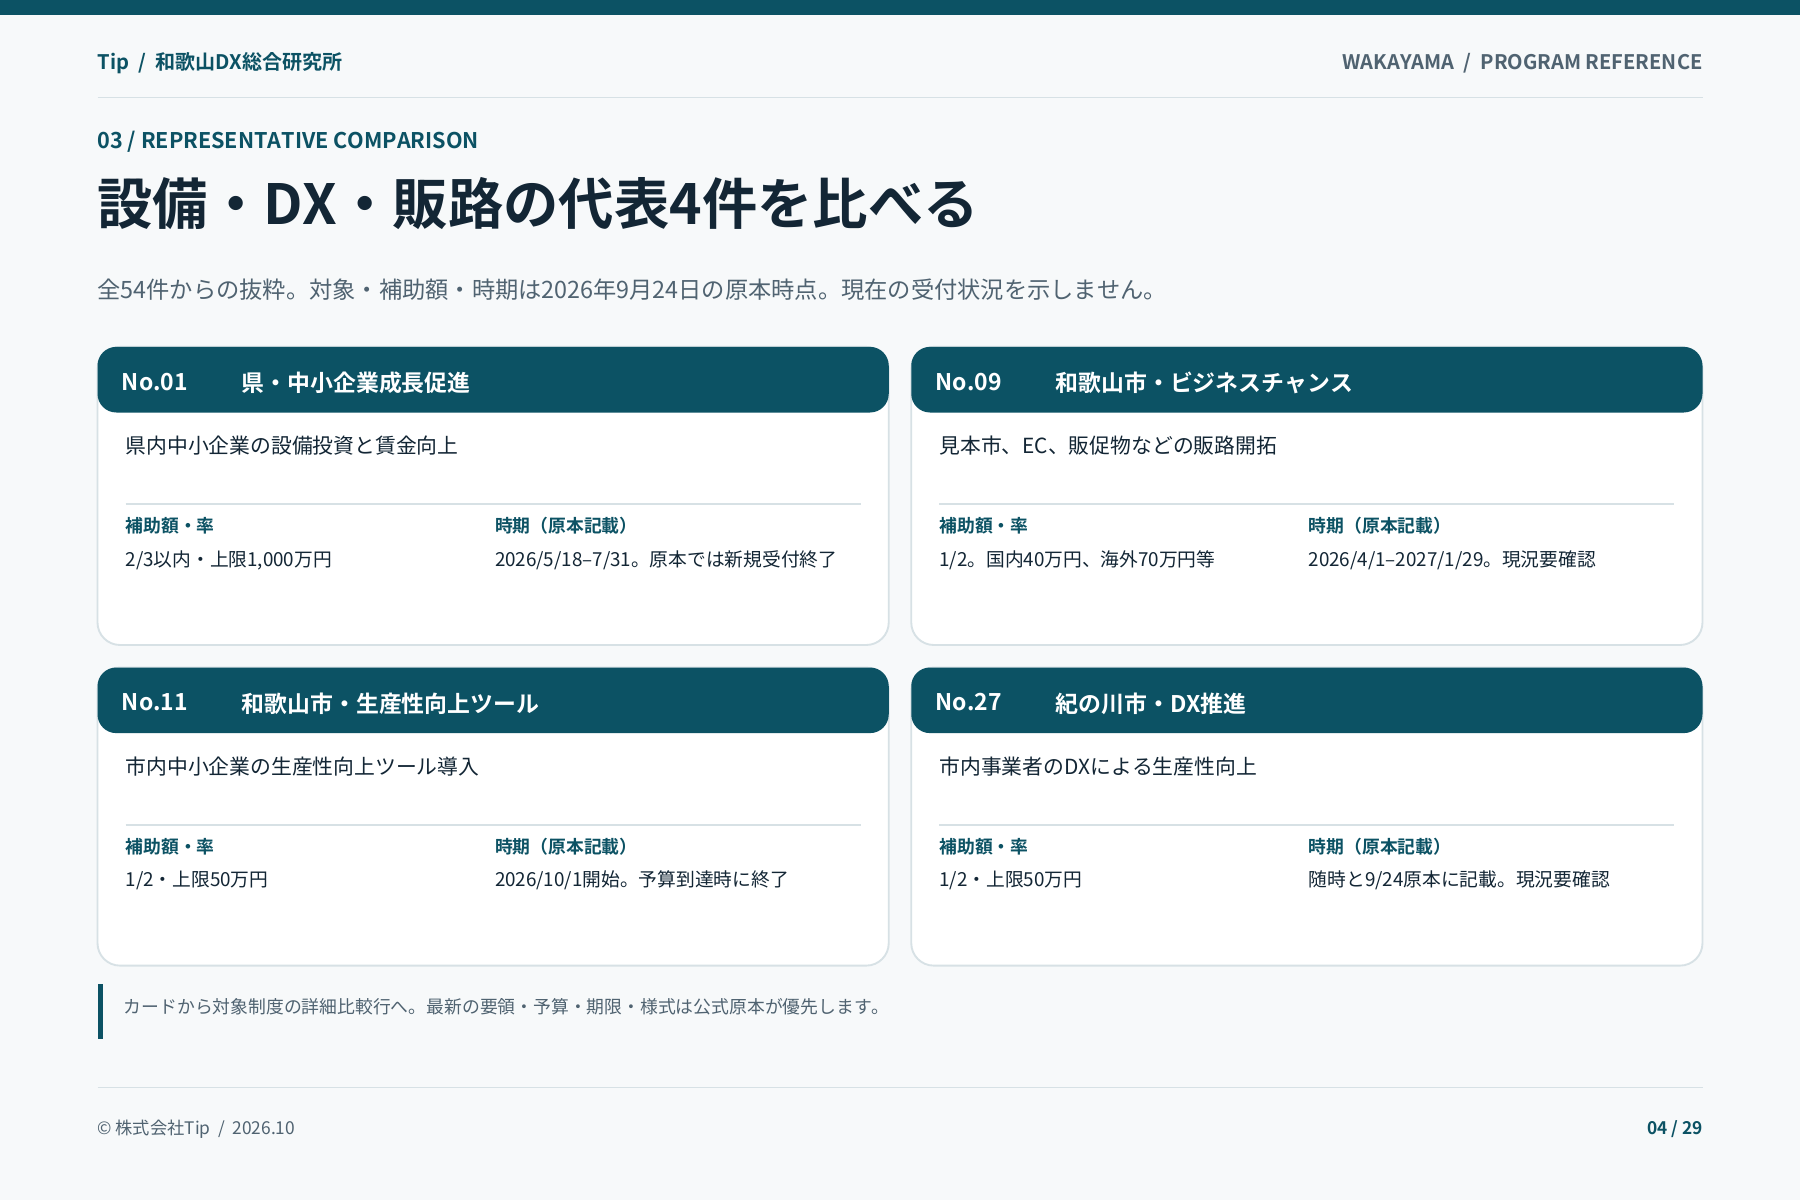
Task: Select the value 2/3以内・上限1,000万円
Action: click(x=228, y=560)
